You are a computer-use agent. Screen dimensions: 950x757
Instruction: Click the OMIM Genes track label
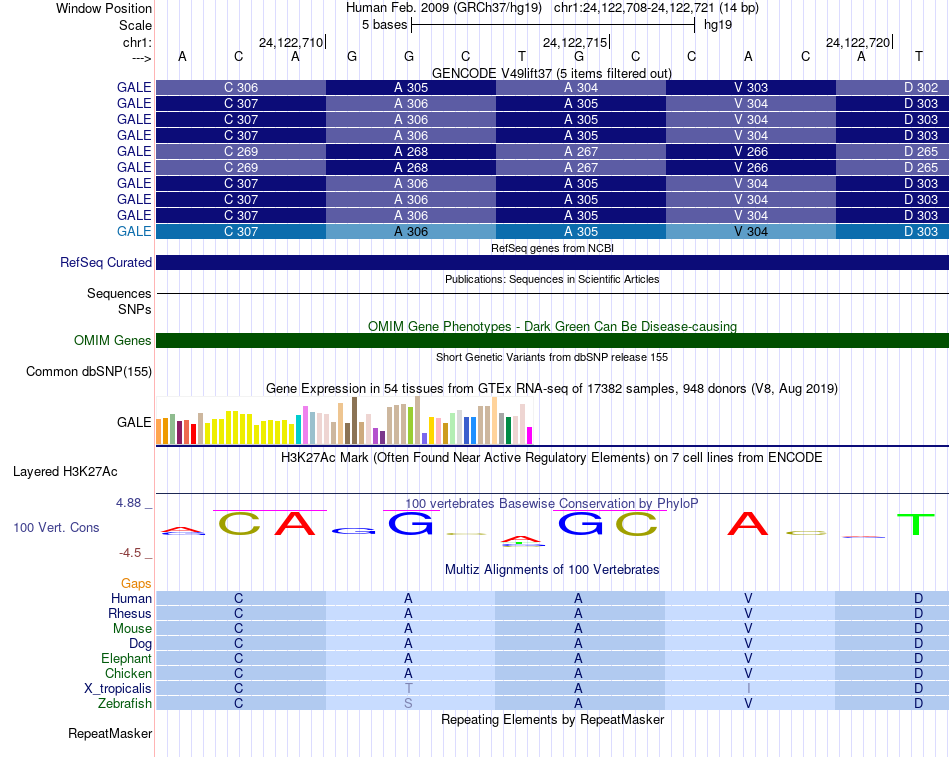click(112, 341)
